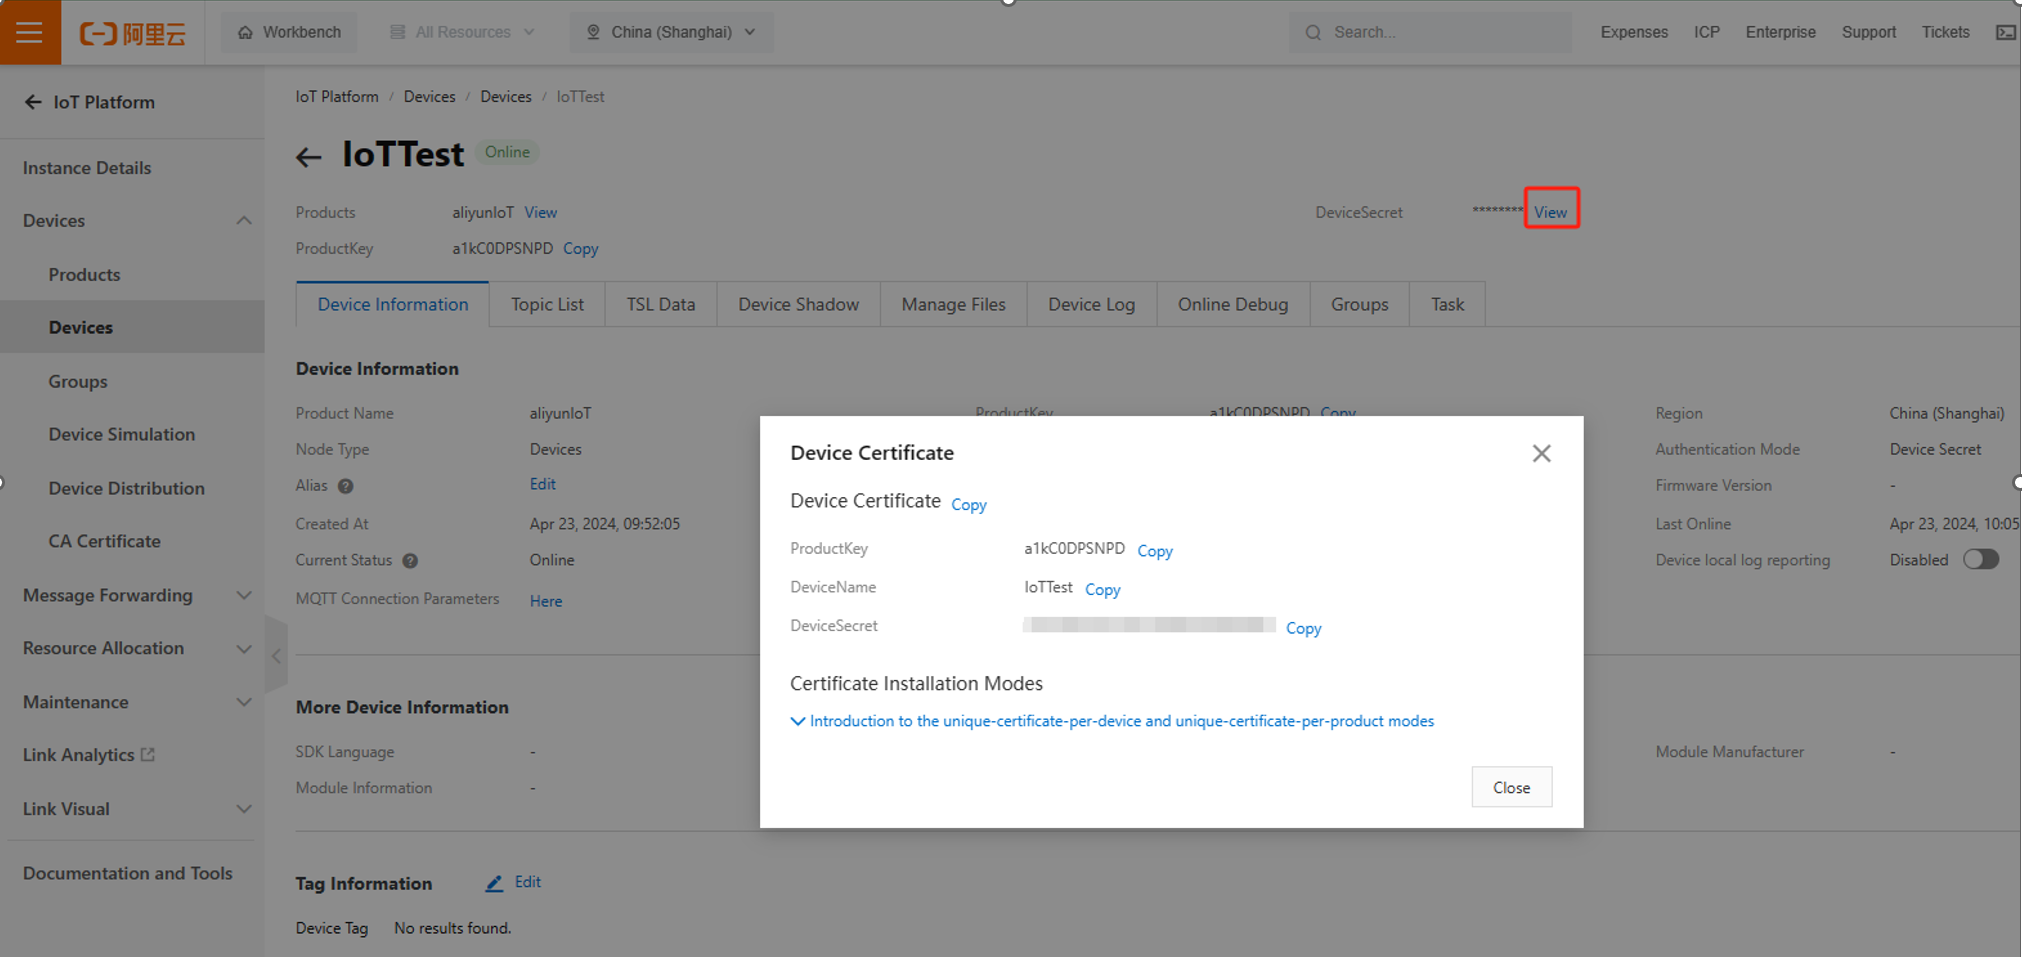Collapse the Devices sidebar section
Image resolution: width=2022 pixels, height=957 pixels.
[x=243, y=221]
